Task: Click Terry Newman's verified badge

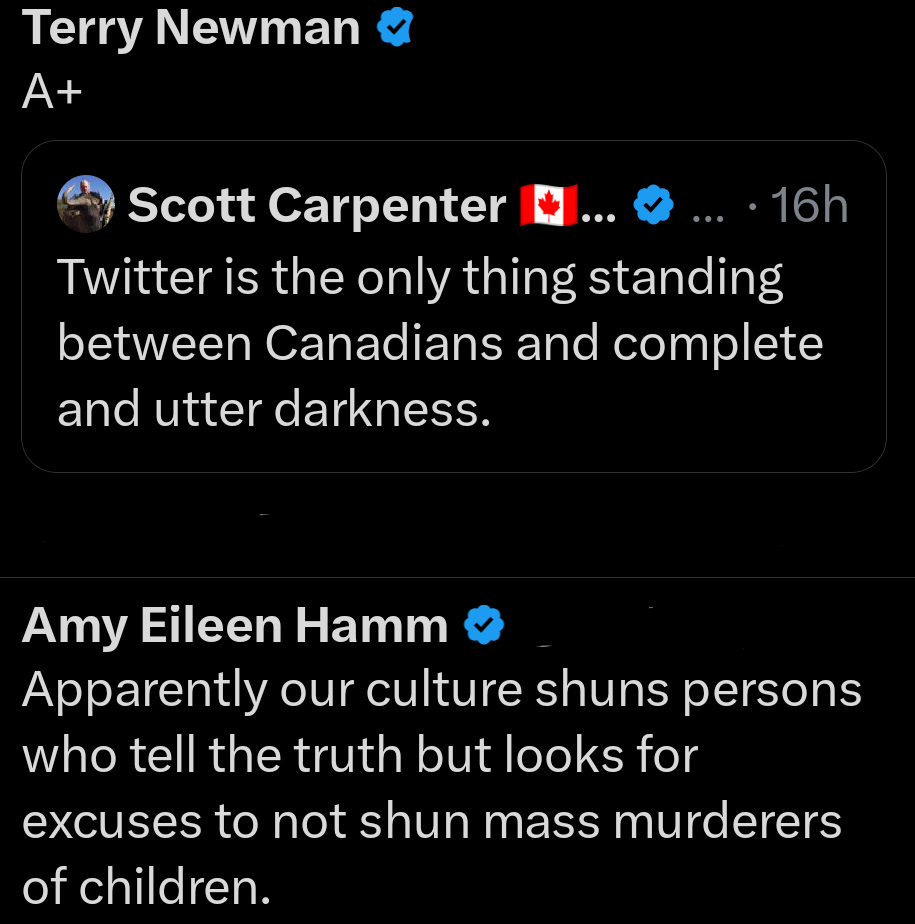Action: point(395,30)
